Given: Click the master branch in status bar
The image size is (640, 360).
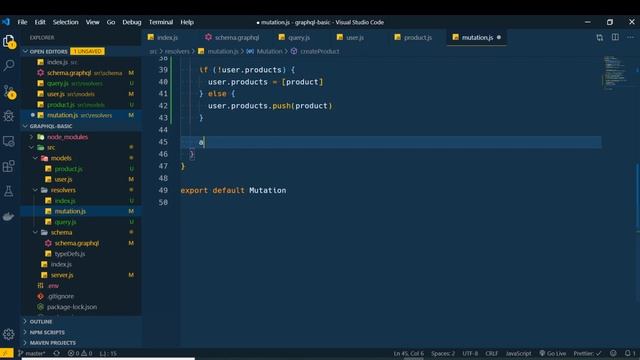Looking at the screenshot, I should click(x=32, y=353).
